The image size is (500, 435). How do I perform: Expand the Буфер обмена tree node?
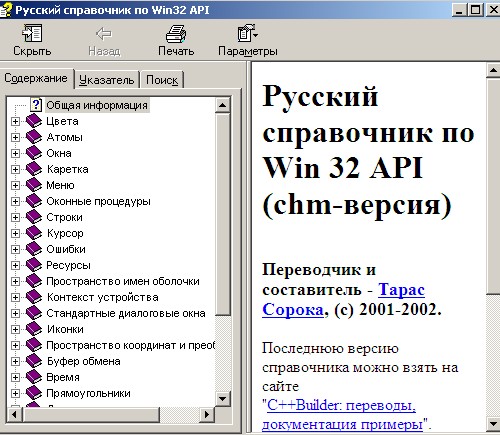pyautogui.click(x=15, y=361)
